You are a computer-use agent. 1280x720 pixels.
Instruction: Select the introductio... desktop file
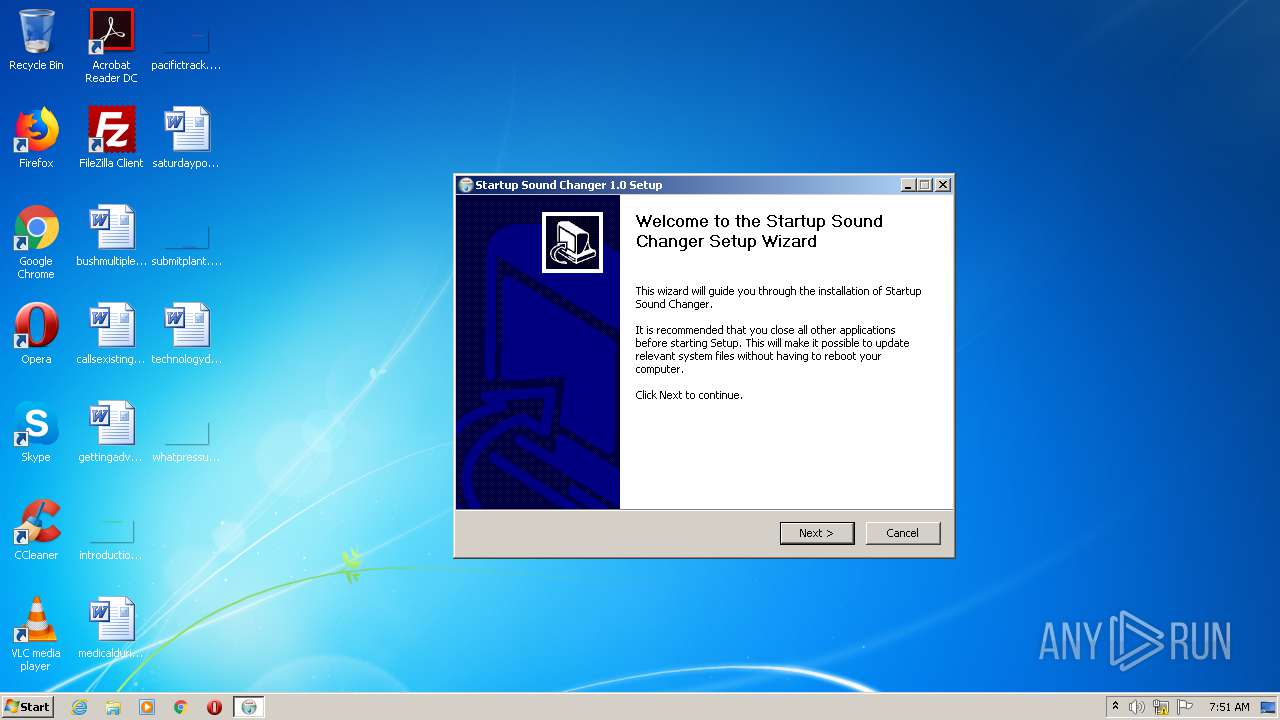(111, 540)
